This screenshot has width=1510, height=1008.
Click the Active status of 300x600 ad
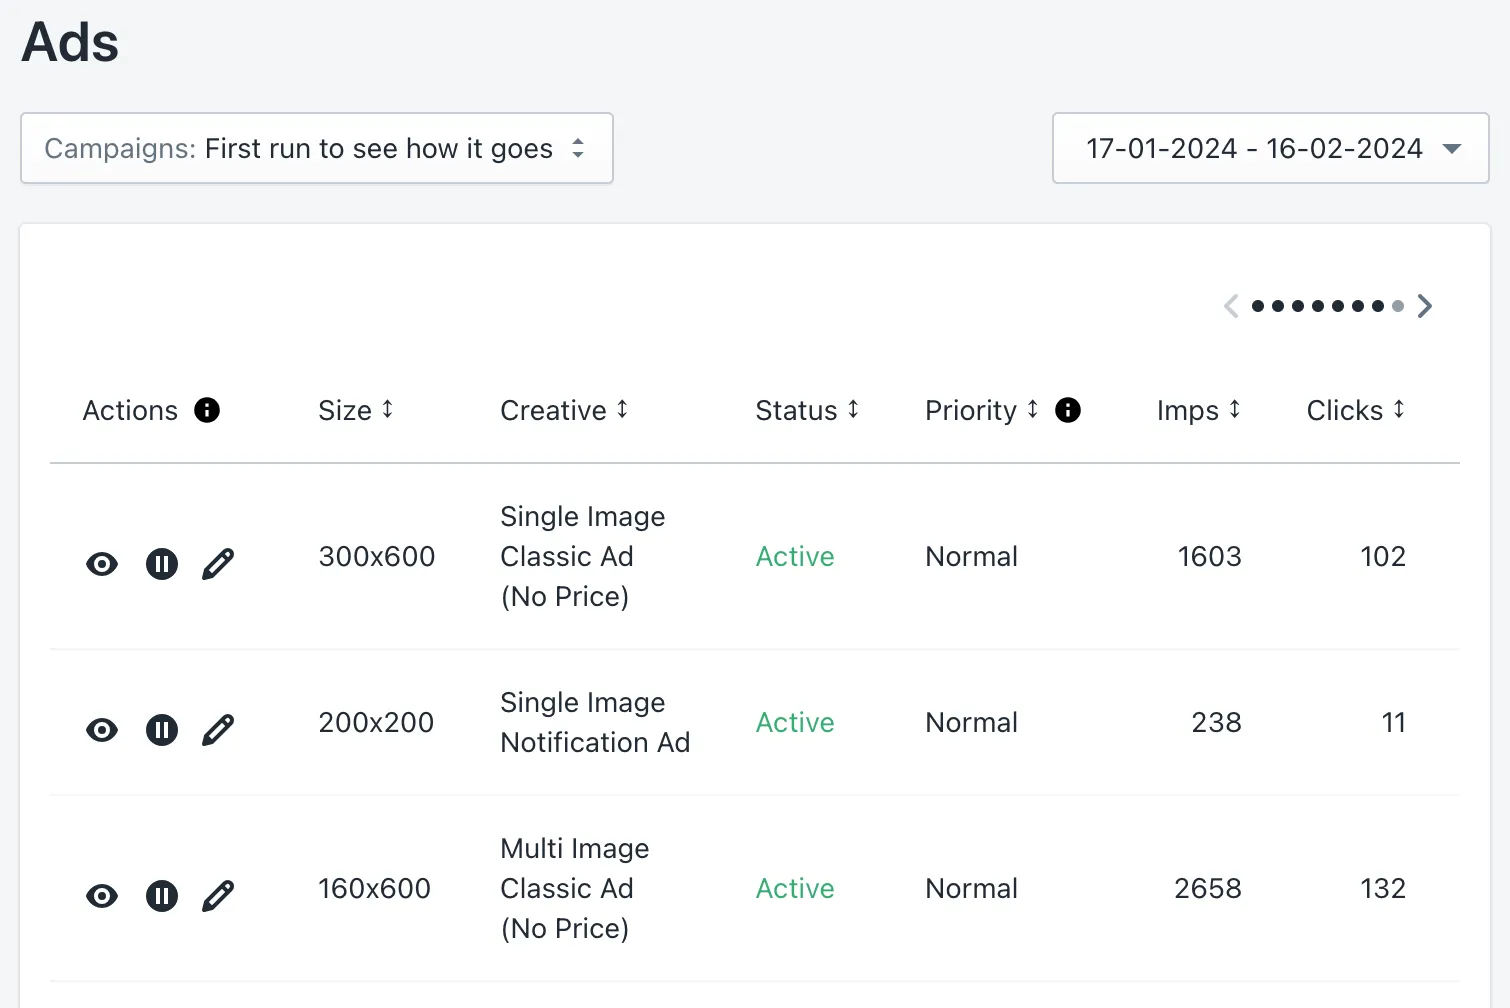pyautogui.click(x=795, y=556)
